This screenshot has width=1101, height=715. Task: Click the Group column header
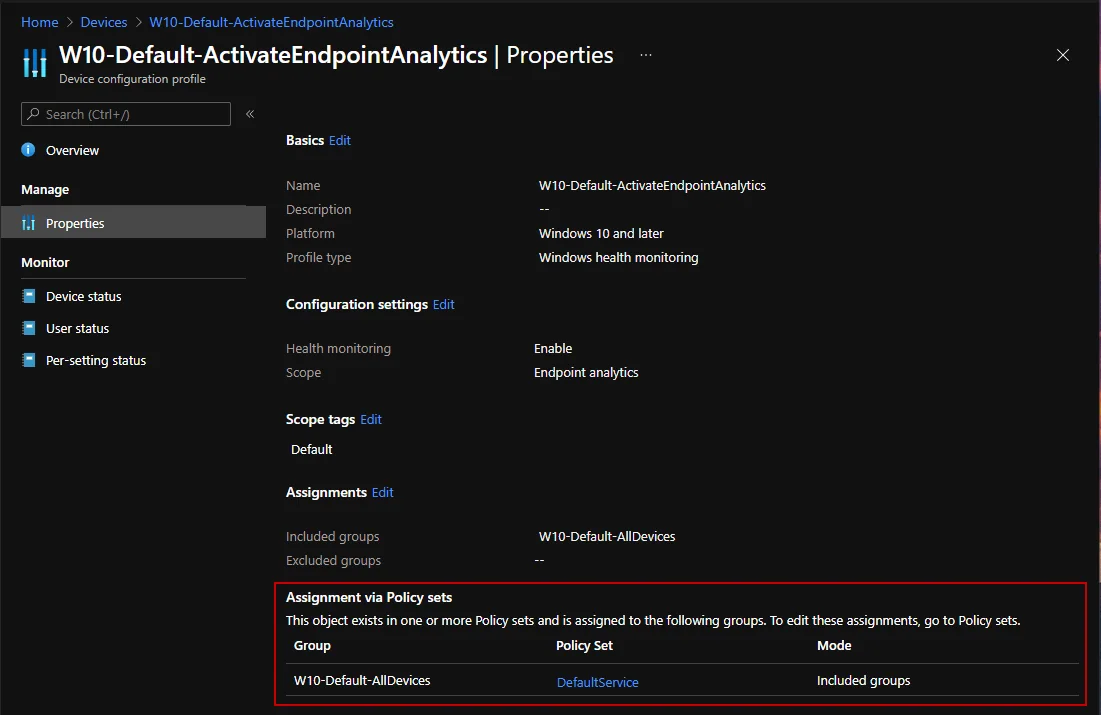click(x=312, y=645)
